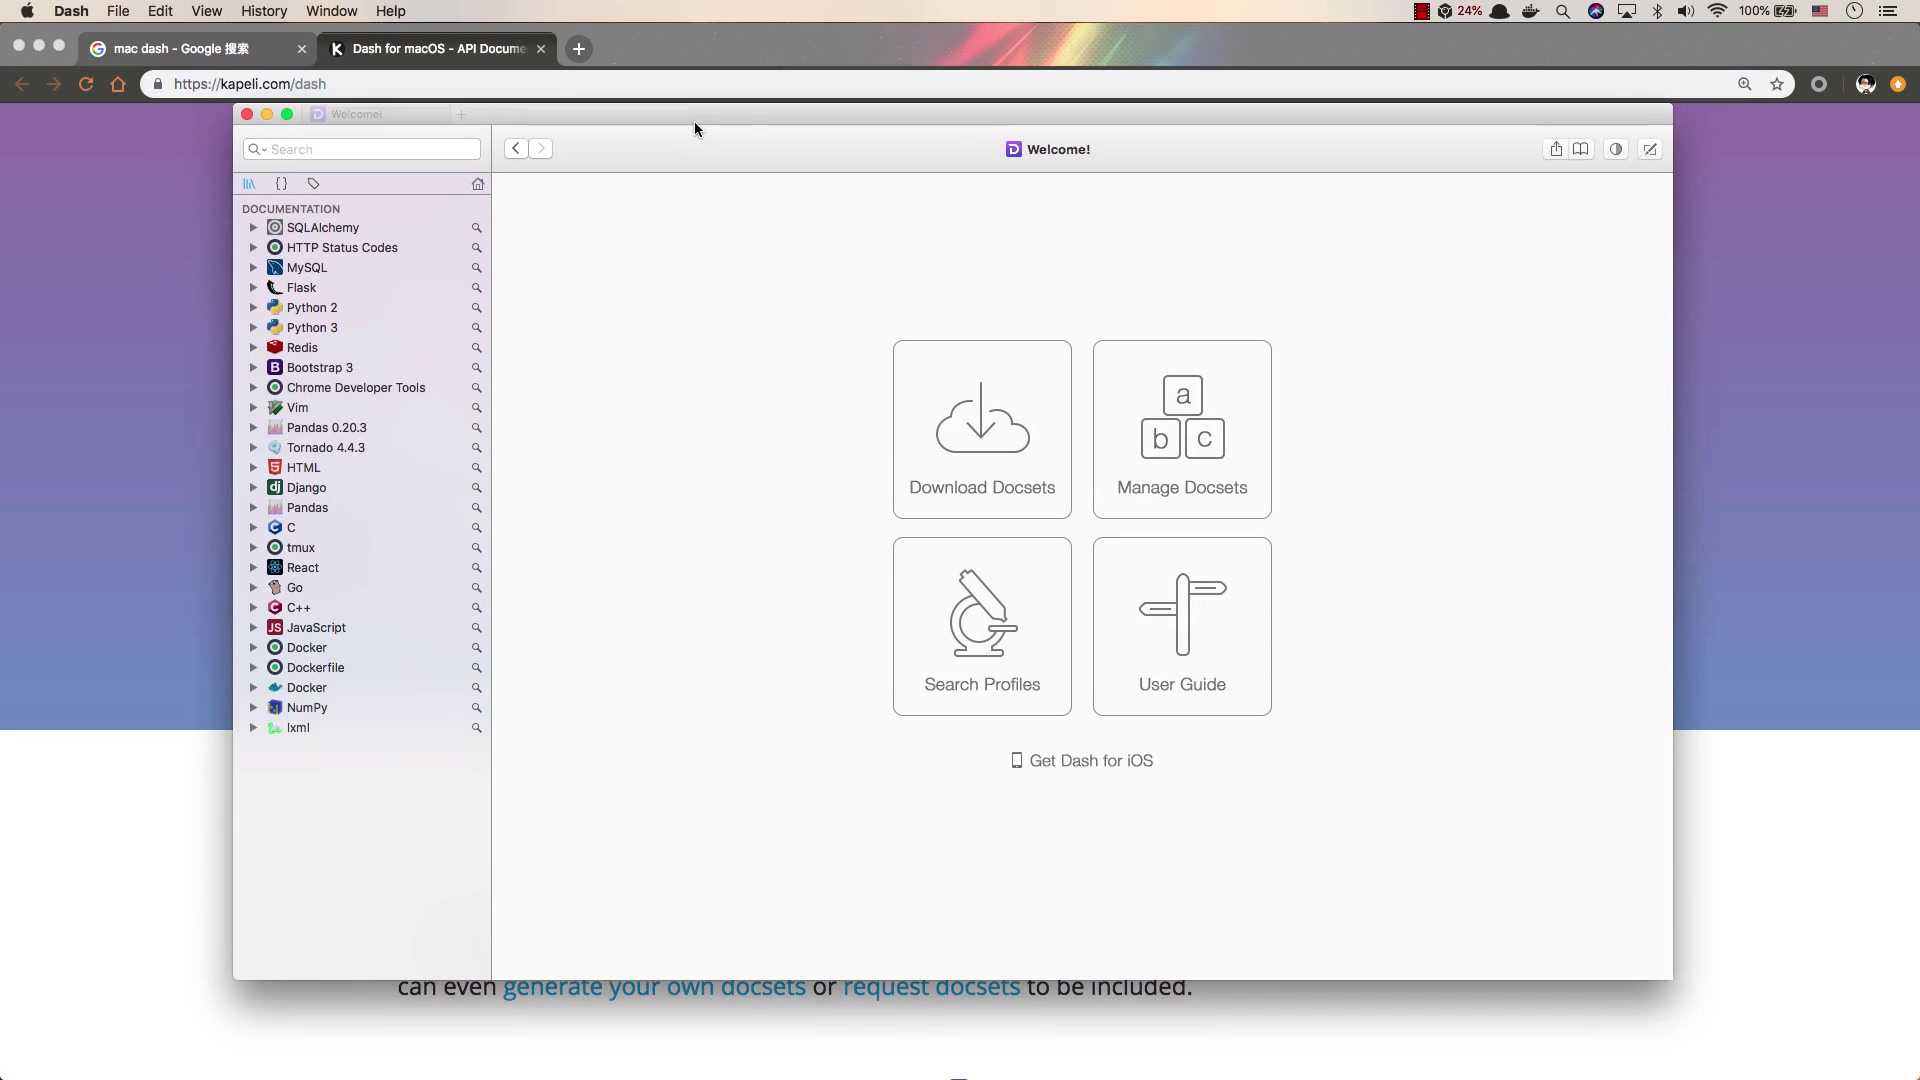Image resolution: width=1920 pixels, height=1080 pixels.
Task: Open the bookmarks icon in Dash
Action: click(1581, 149)
